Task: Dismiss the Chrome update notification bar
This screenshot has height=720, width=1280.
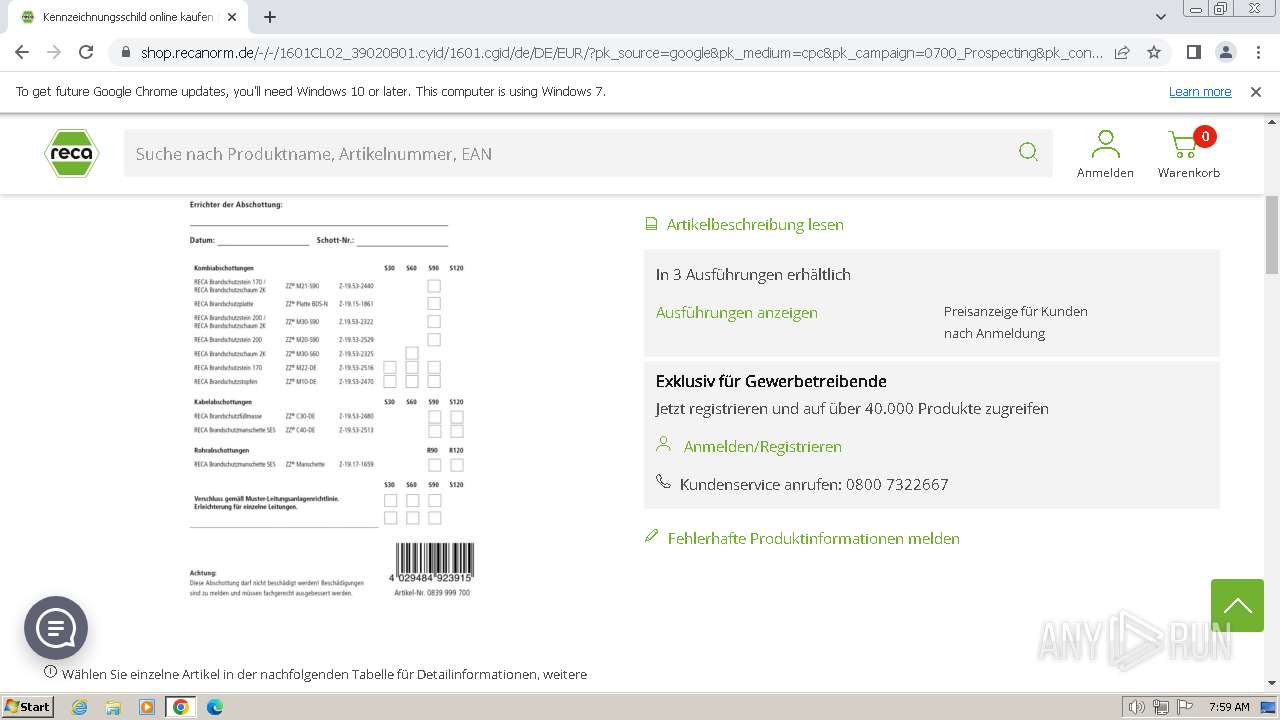Action: point(1256,91)
